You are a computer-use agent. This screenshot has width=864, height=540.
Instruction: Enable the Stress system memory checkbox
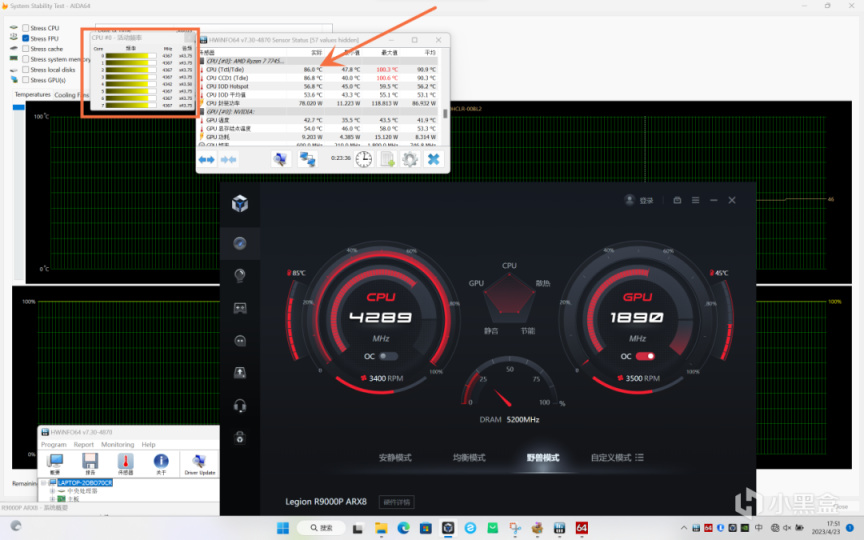point(25,59)
